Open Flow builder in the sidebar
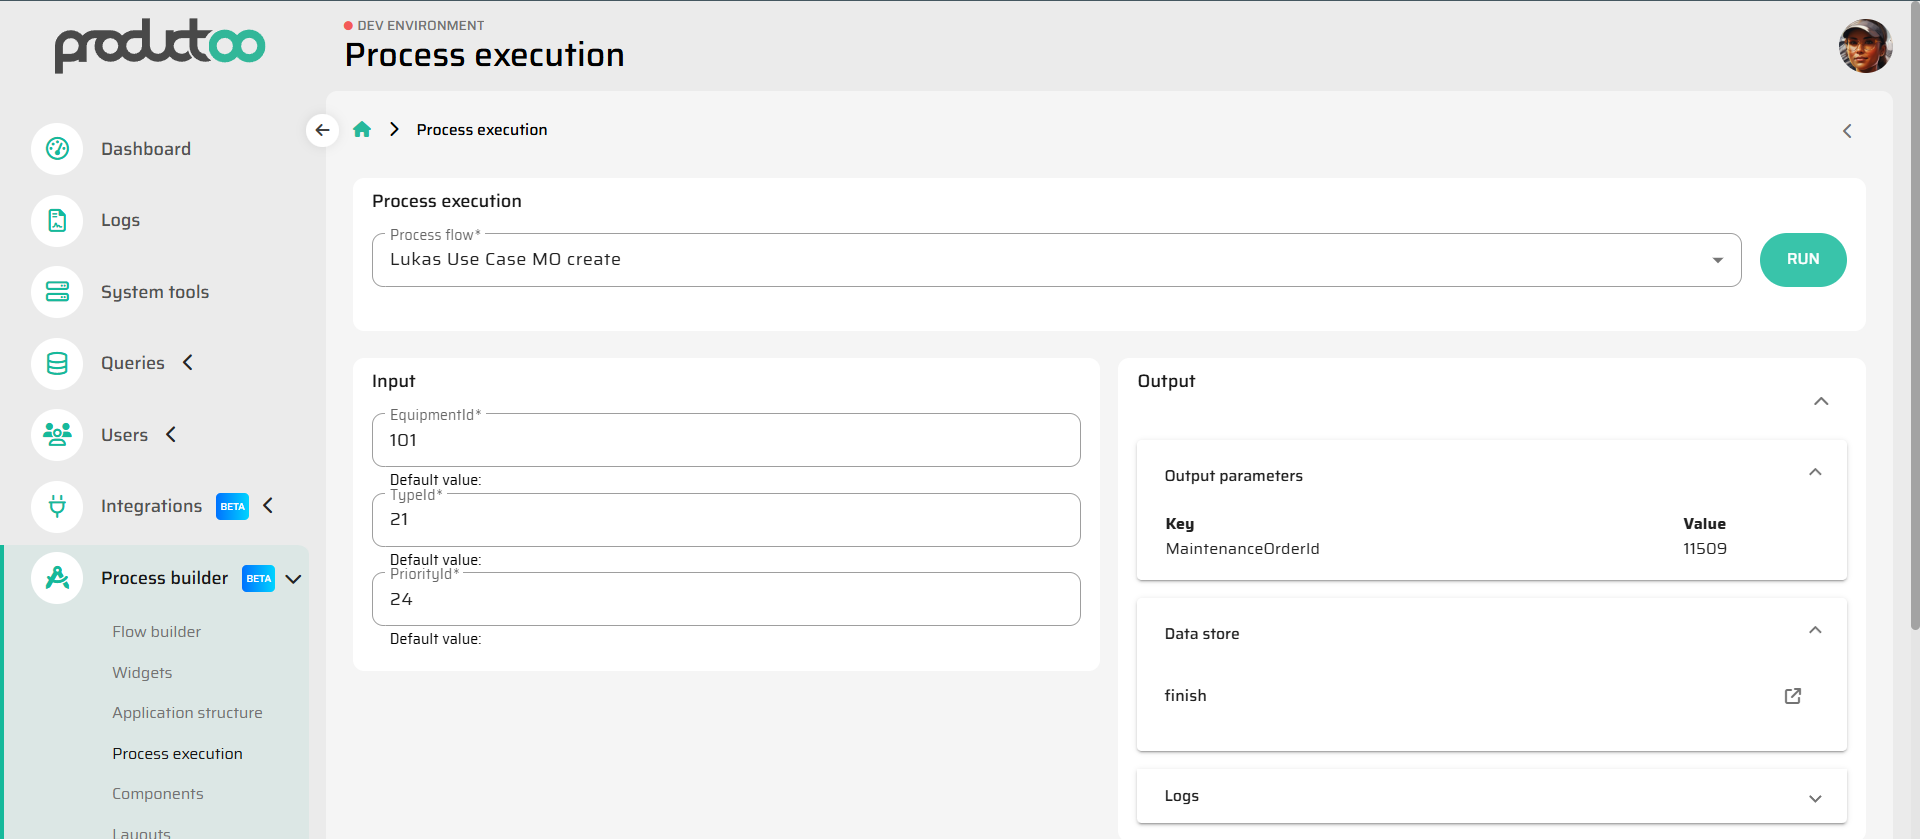Screen dimensions: 1920x839 point(156,632)
